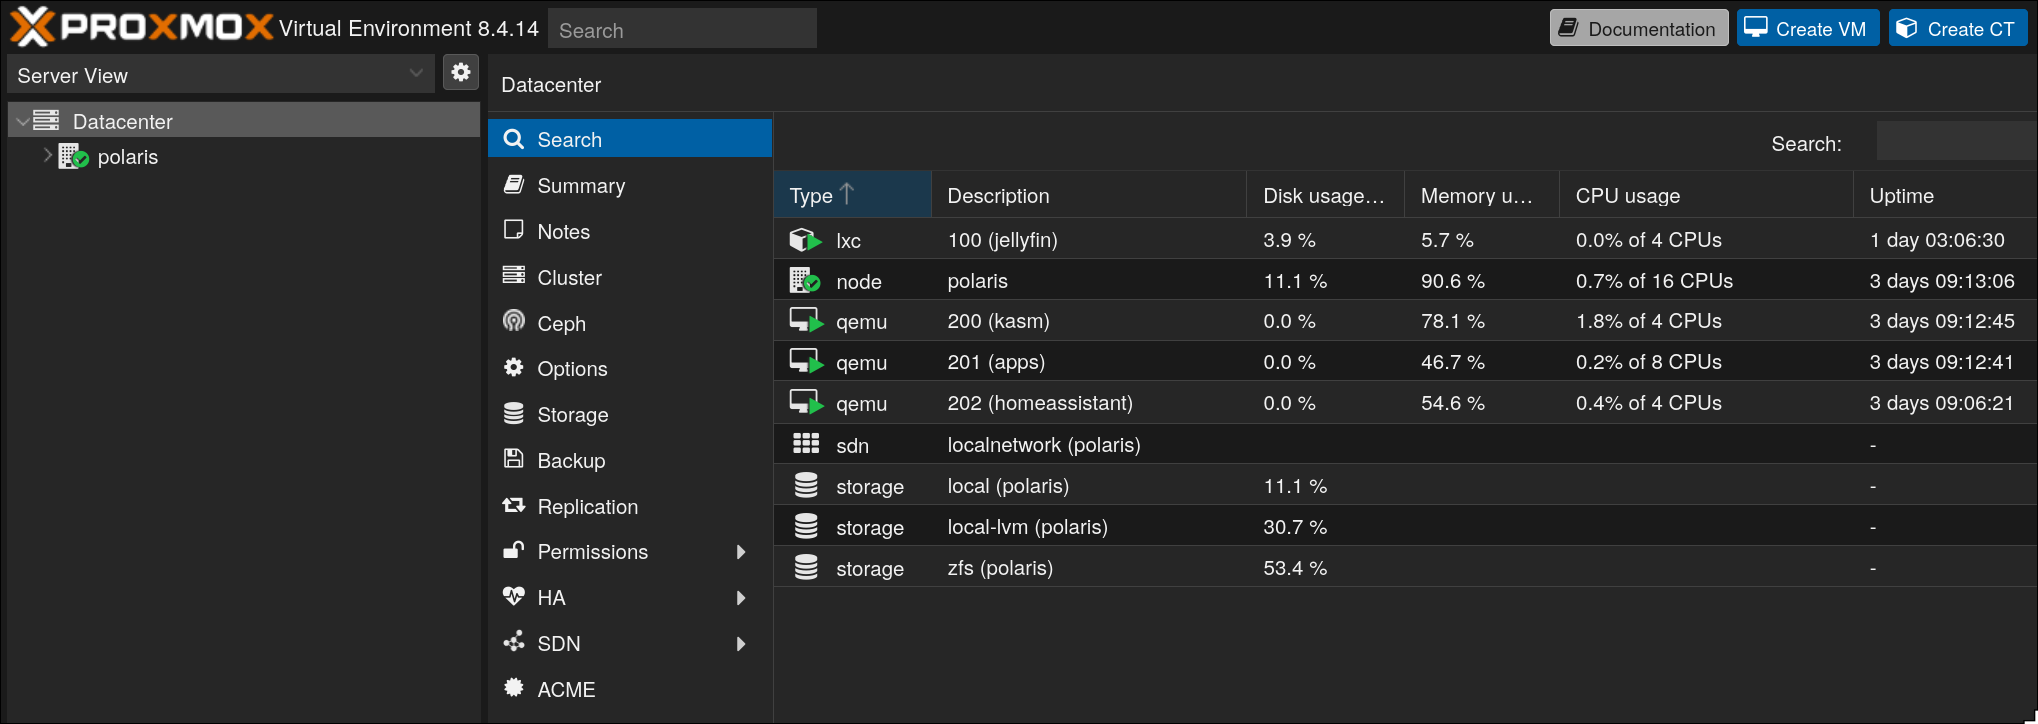Click the qemu VM icon for 202 (homeassistant)
The width and height of the screenshot is (2038, 724).
click(x=806, y=403)
